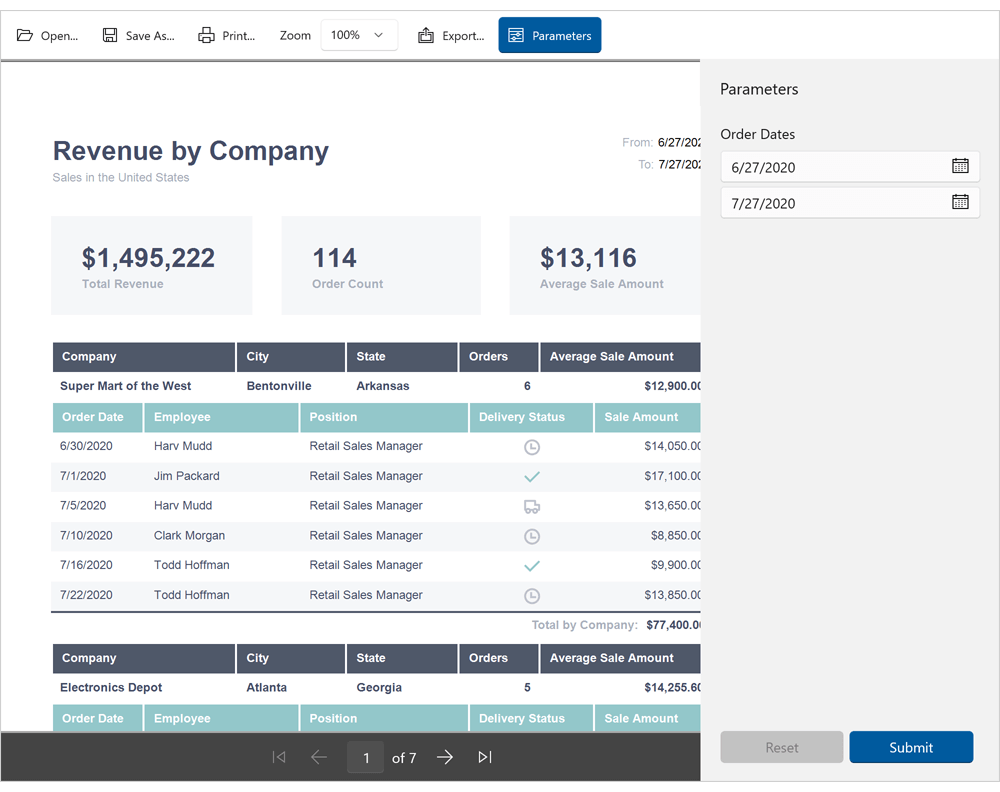Click the page number input field
1000x792 pixels.
(x=365, y=757)
